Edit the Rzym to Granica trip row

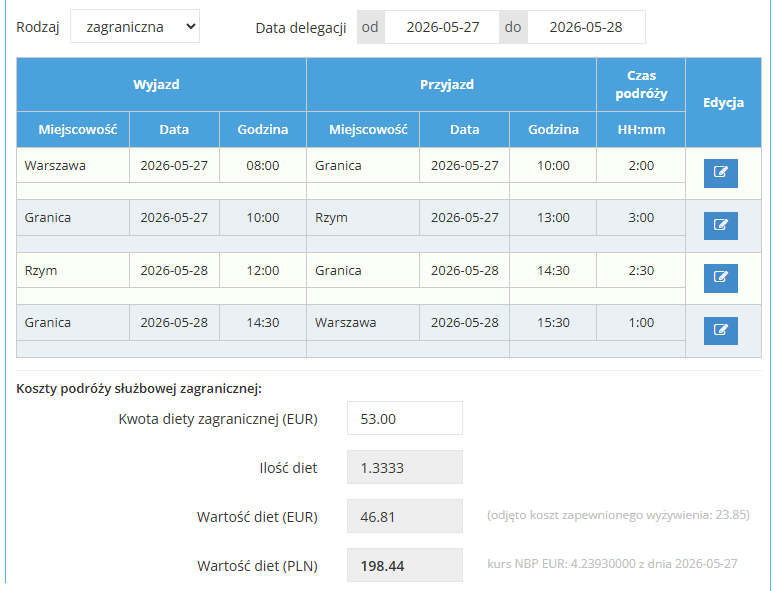click(720, 278)
